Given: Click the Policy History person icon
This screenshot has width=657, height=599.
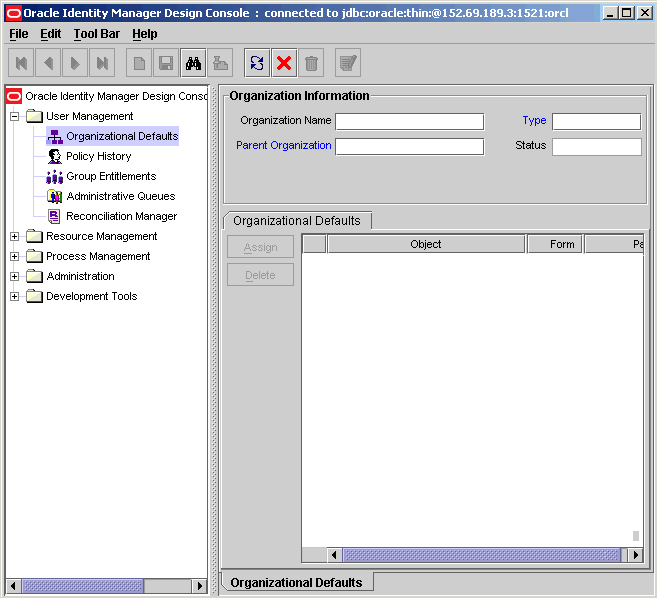Looking at the screenshot, I should pyautogui.click(x=54, y=156).
